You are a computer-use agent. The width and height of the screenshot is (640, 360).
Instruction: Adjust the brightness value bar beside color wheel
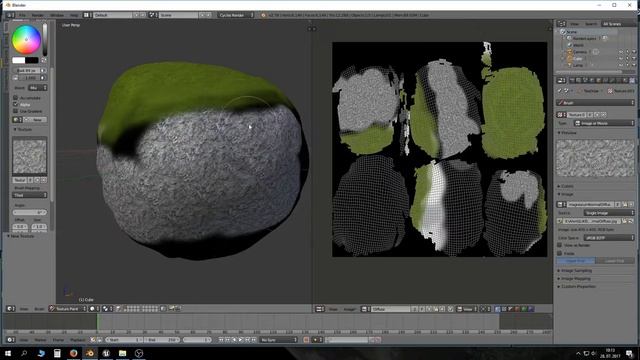45,40
